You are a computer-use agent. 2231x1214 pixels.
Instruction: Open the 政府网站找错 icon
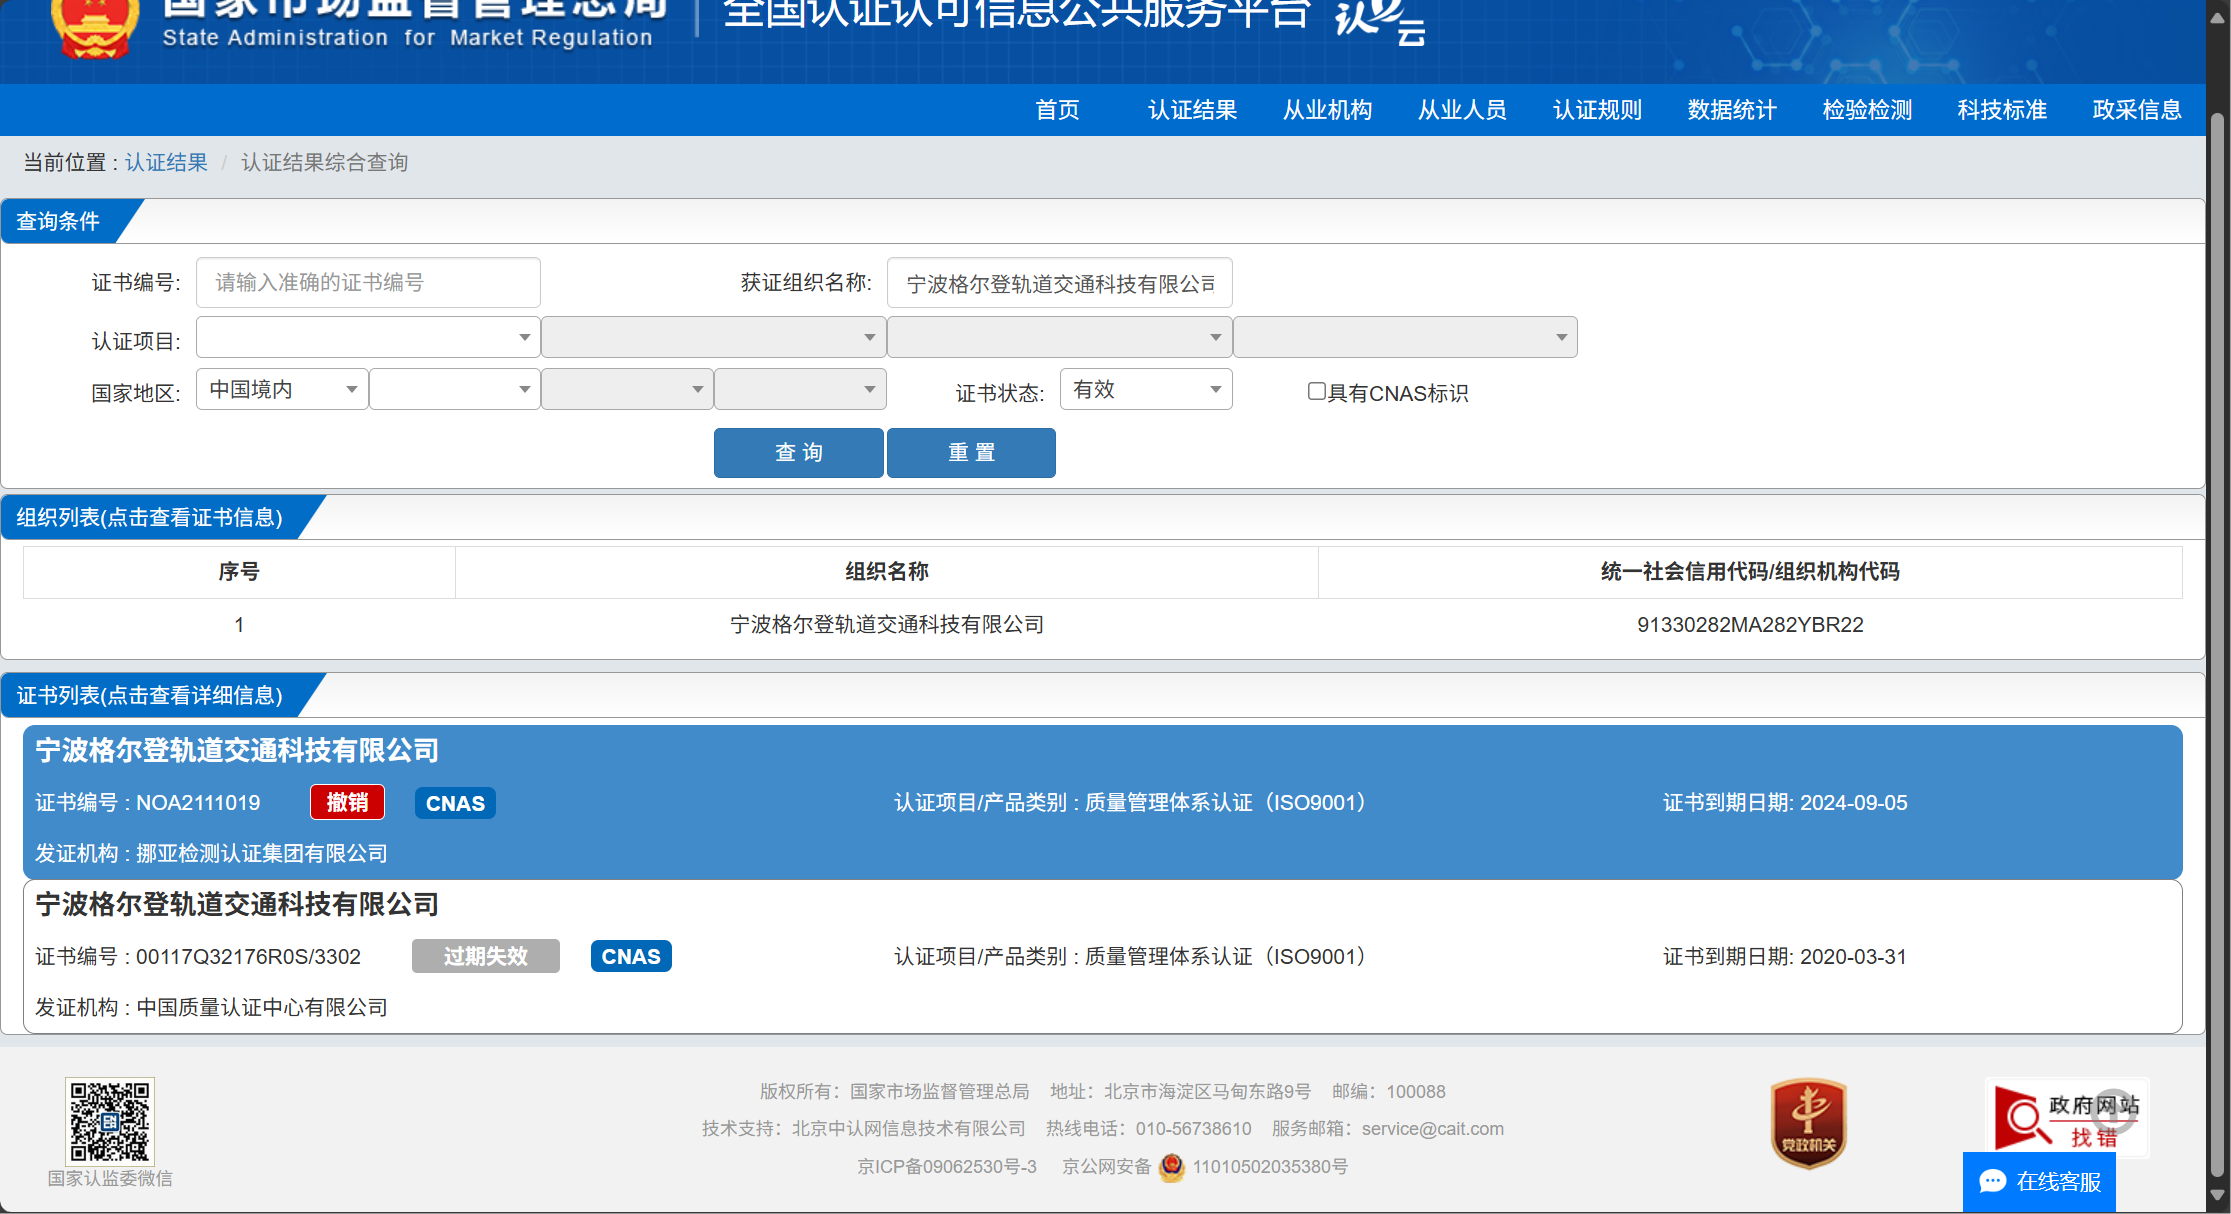[2067, 1118]
